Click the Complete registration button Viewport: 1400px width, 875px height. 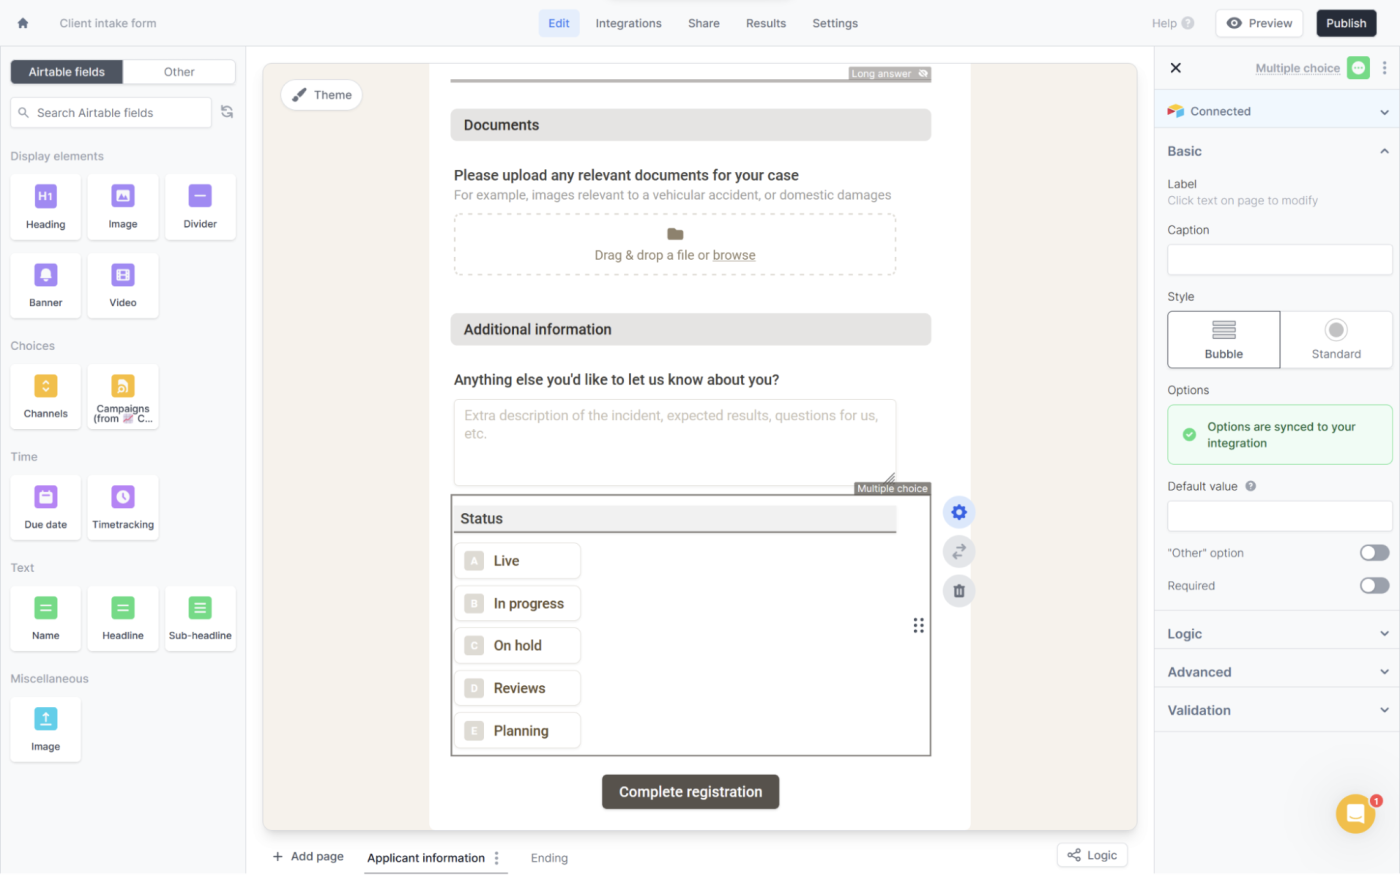(x=690, y=792)
